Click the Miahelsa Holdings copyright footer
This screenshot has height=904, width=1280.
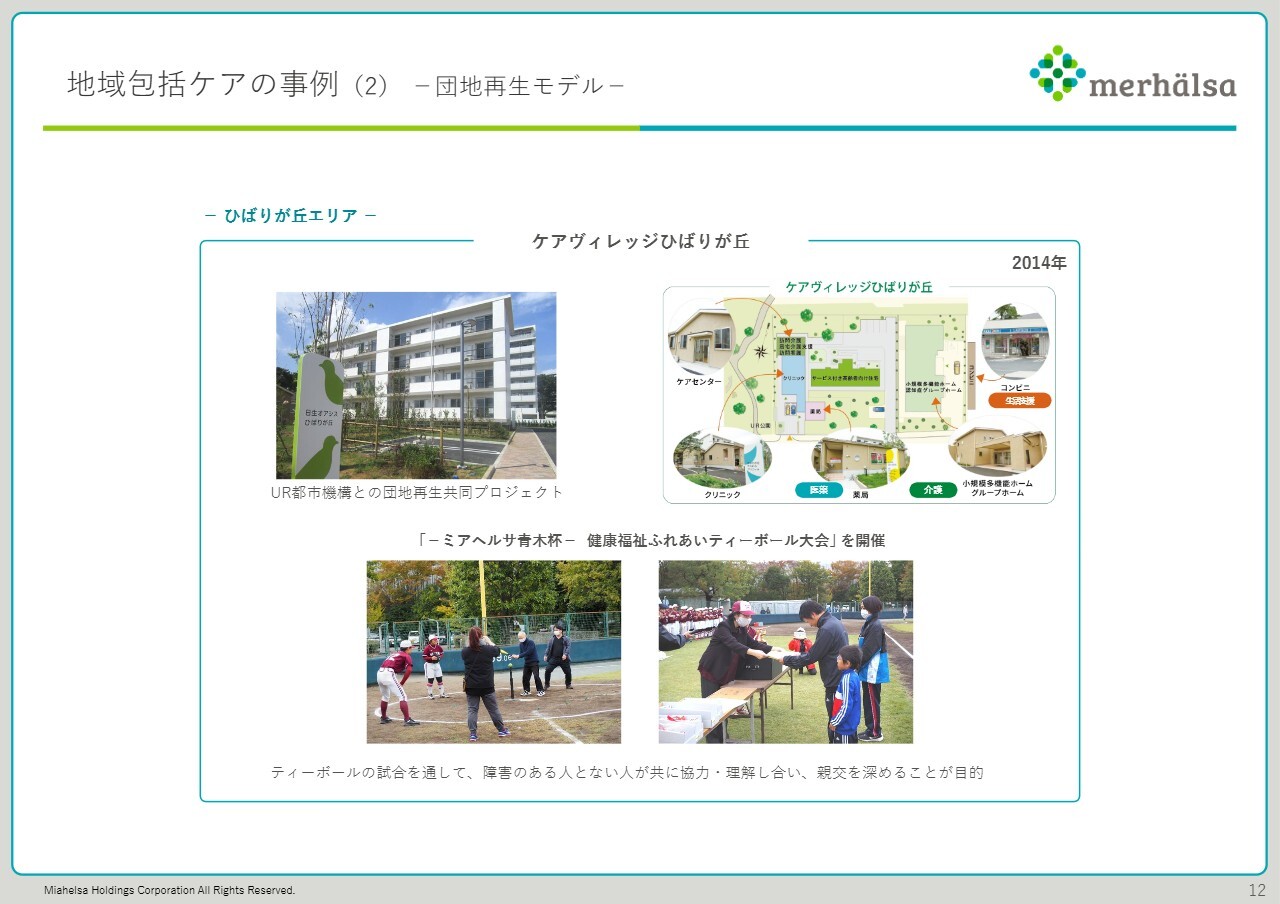[x=169, y=890]
